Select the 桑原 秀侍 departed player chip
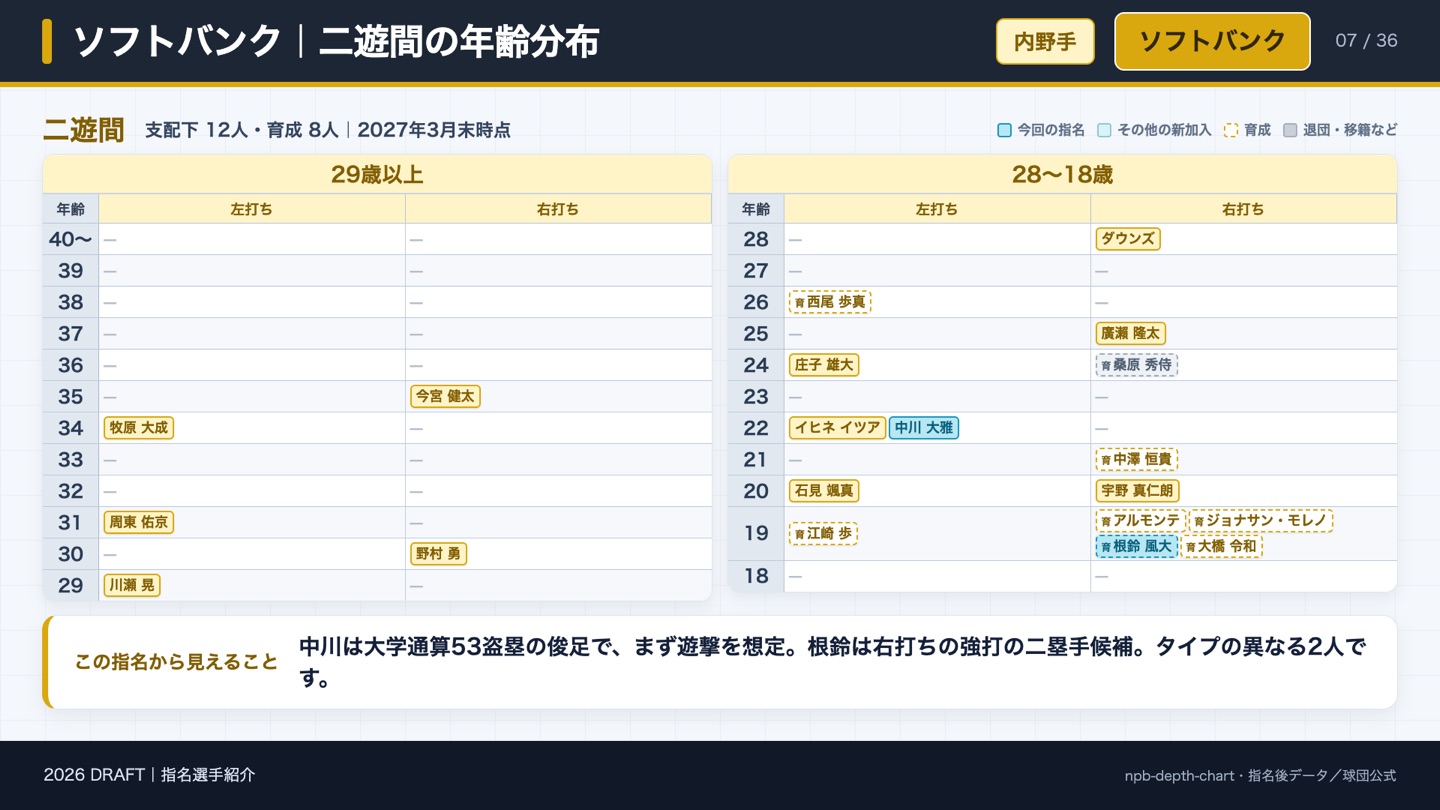Viewport: 1440px width, 810px height. click(1137, 365)
